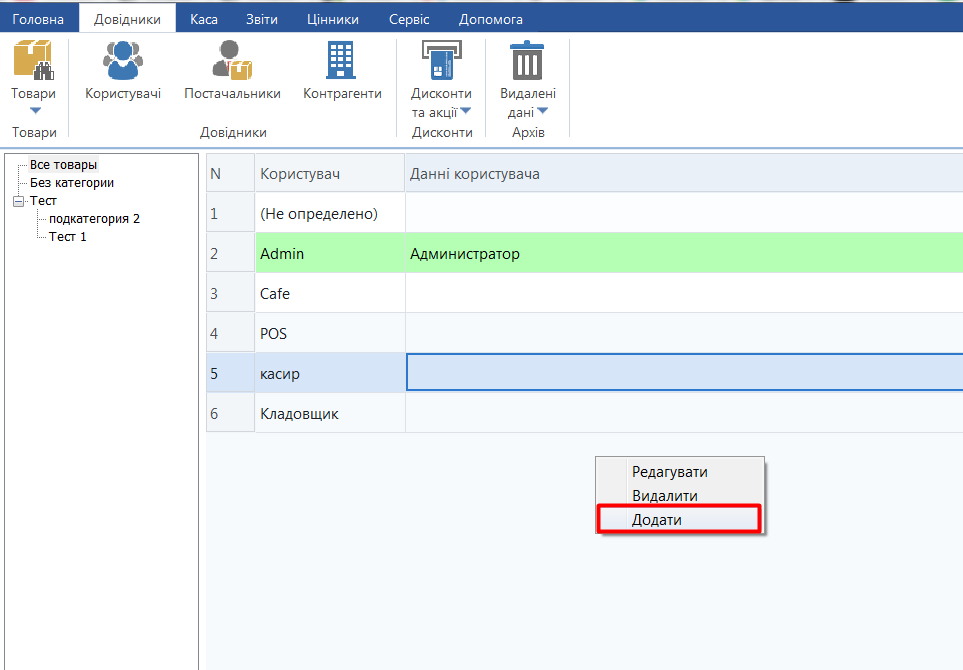Open the Цінники tab
Viewport: 963px width, 670px height.
click(x=333, y=19)
